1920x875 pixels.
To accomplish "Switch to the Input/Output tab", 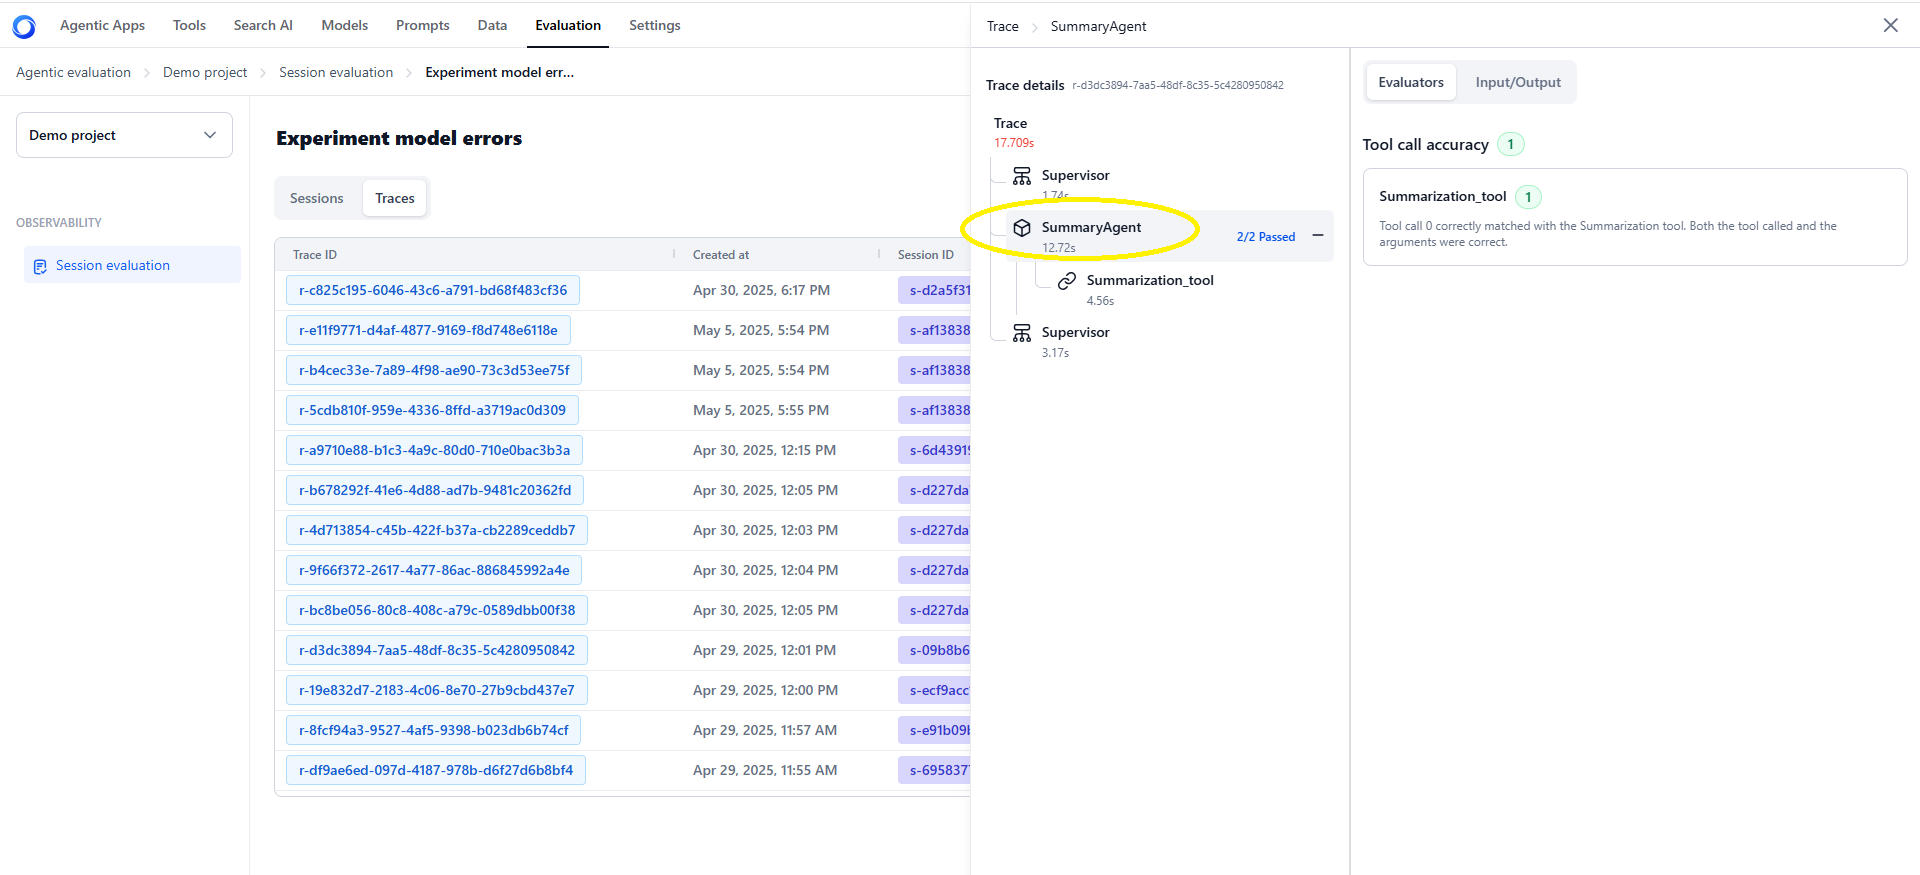I will [1518, 82].
